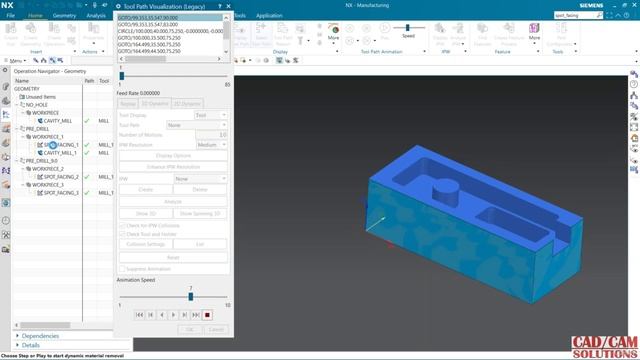Open More in the Display ribbon group
This screenshot has width=640, height=360.
click(333, 33)
